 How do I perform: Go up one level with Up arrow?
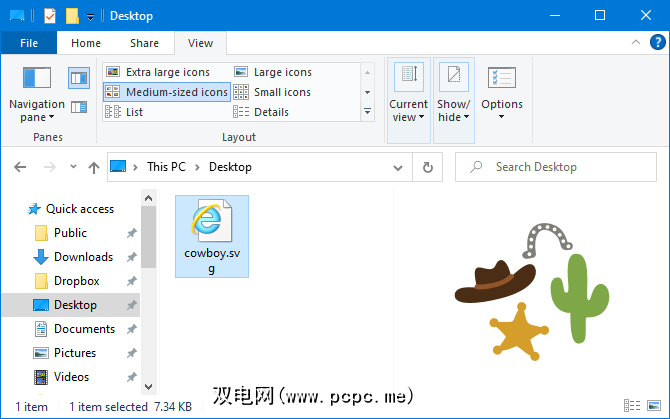click(94, 167)
